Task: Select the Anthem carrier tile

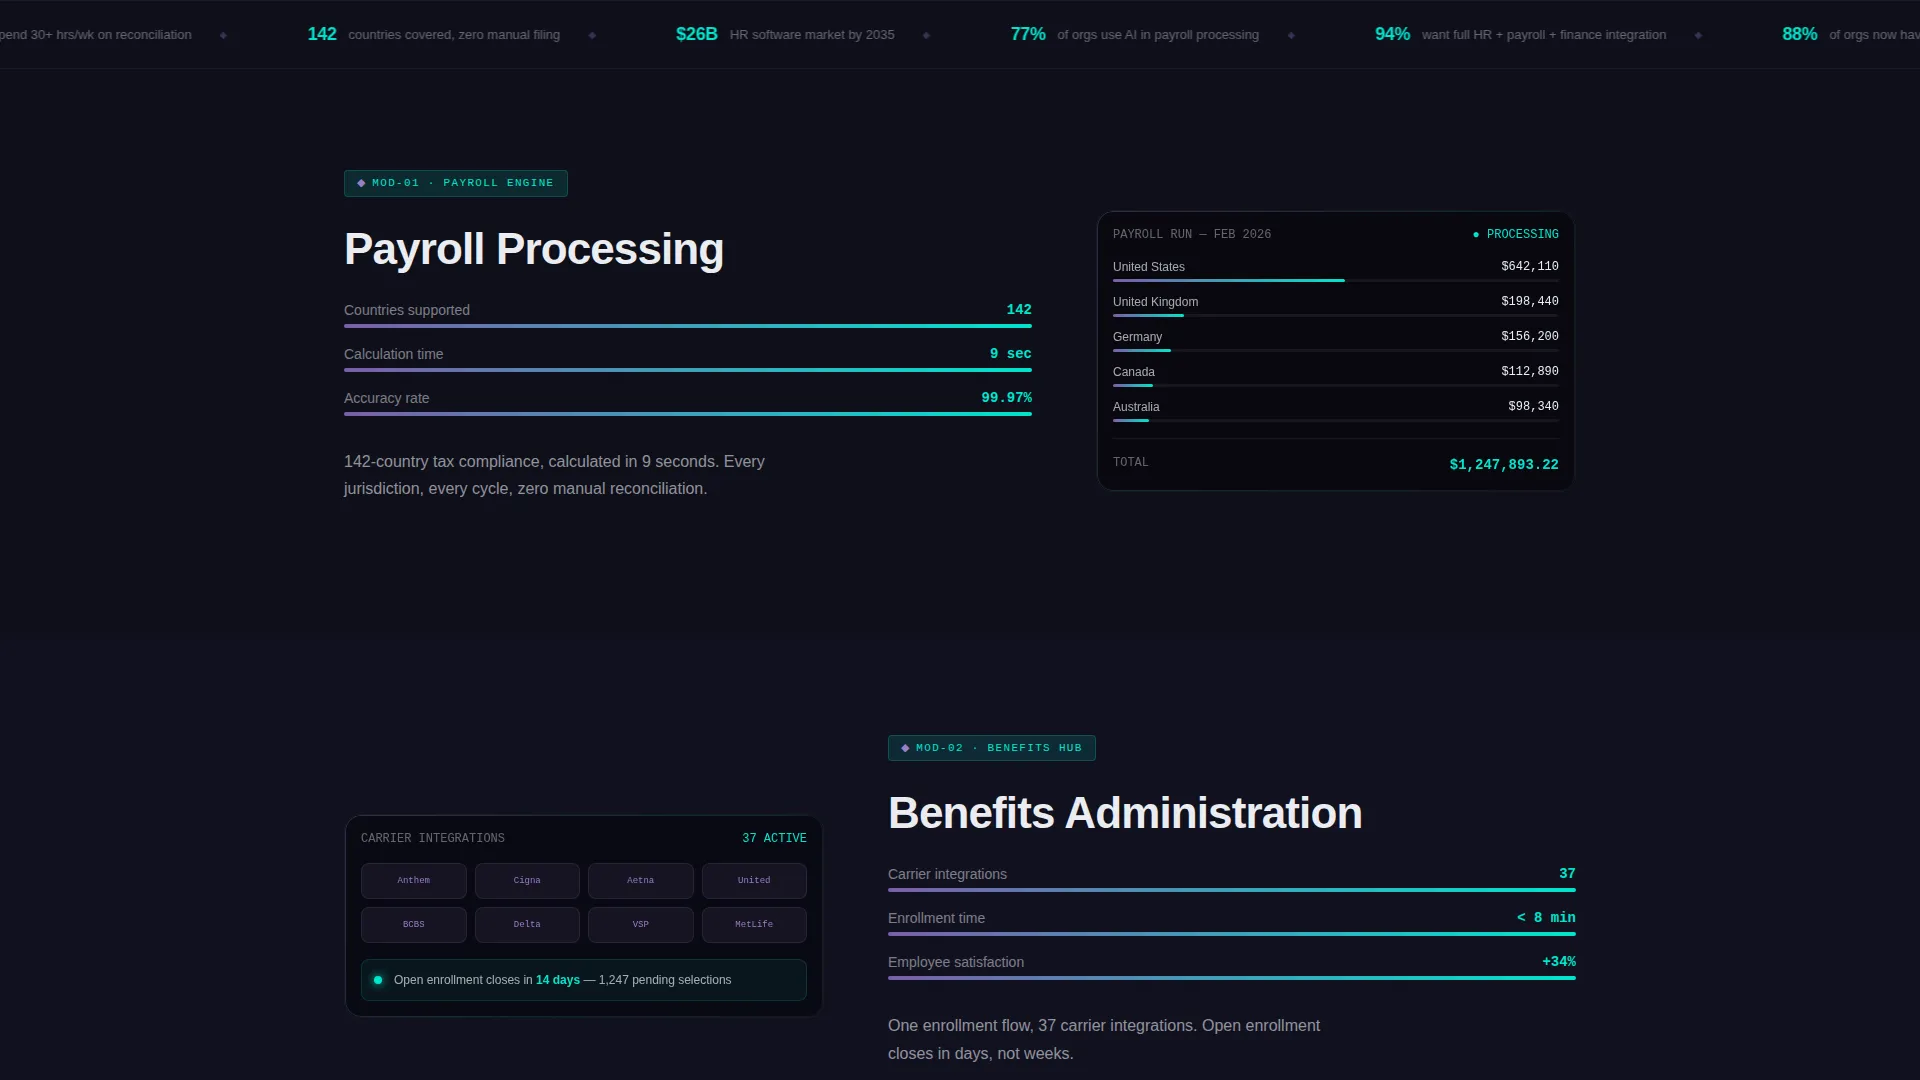Action: 414,881
